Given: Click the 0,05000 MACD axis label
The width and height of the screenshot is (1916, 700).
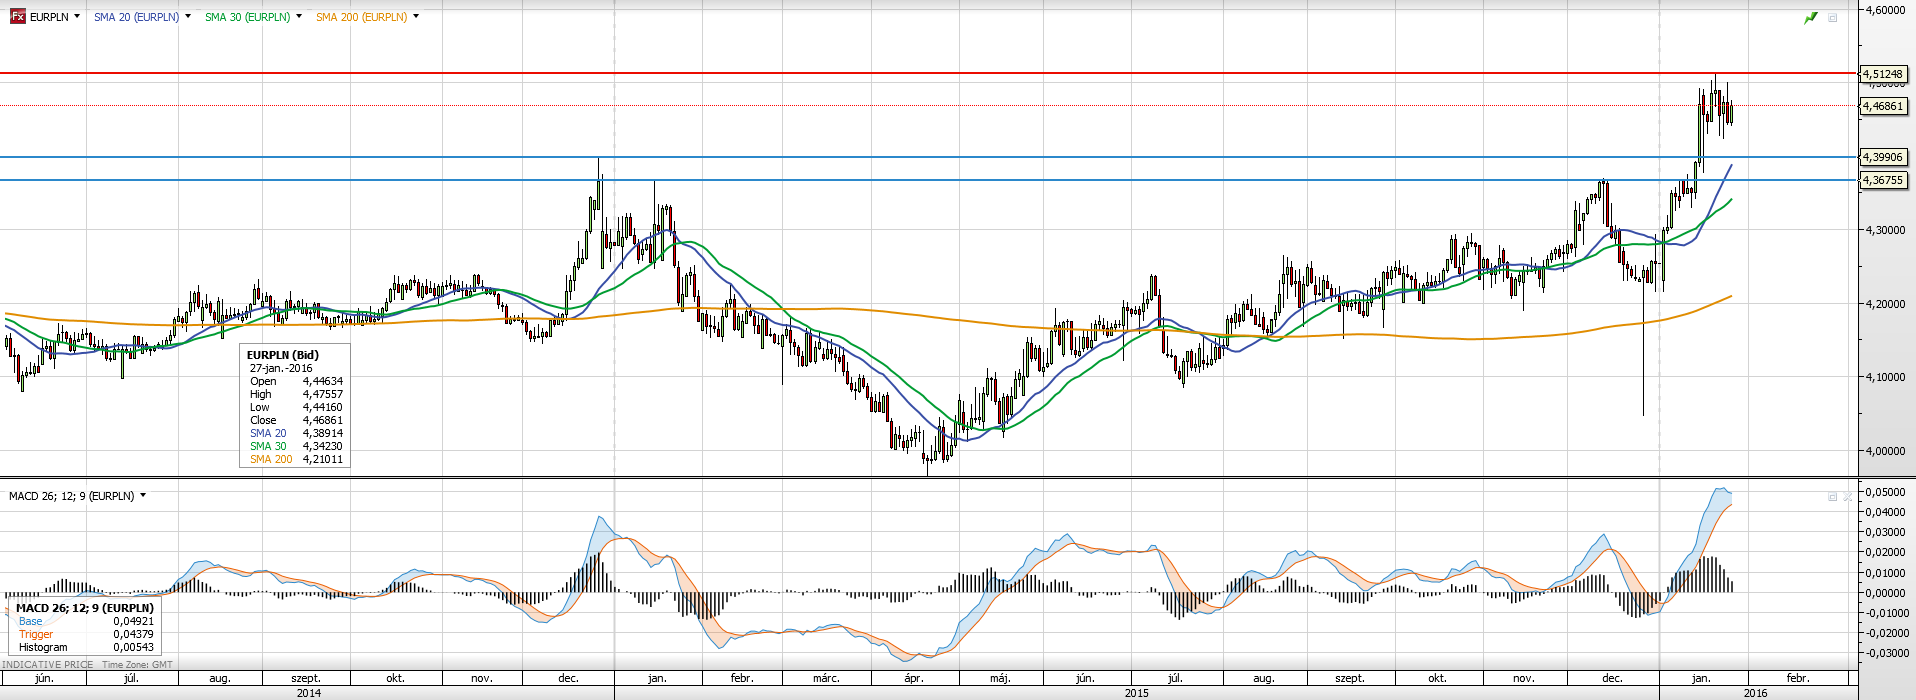Looking at the screenshot, I should (x=1884, y=492).
